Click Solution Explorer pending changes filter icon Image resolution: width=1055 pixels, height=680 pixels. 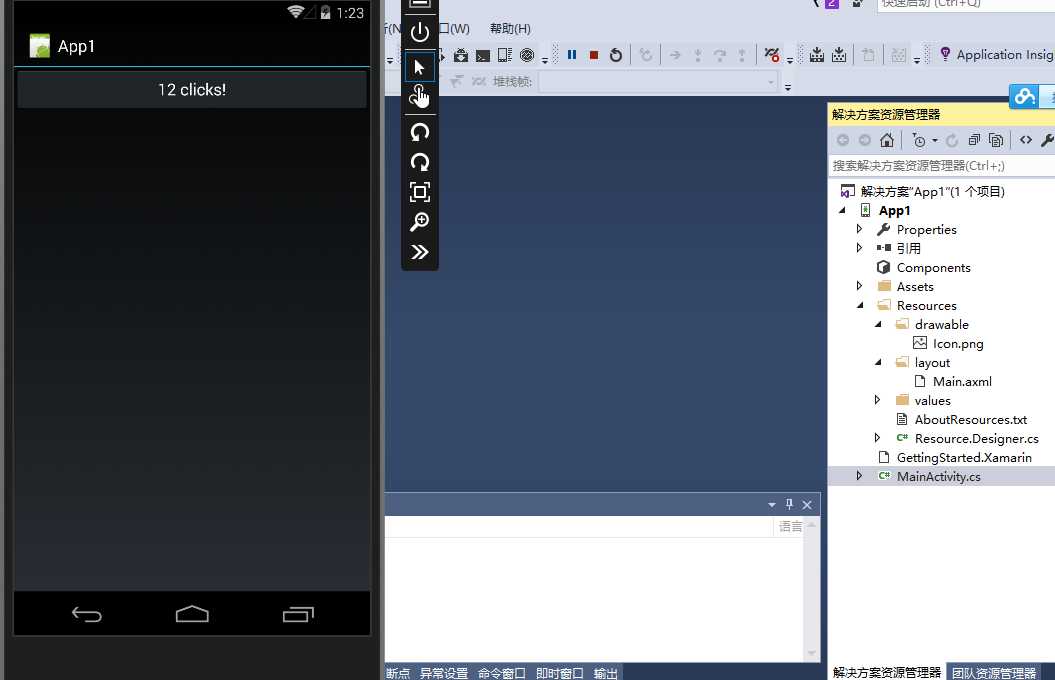(918, 140)
